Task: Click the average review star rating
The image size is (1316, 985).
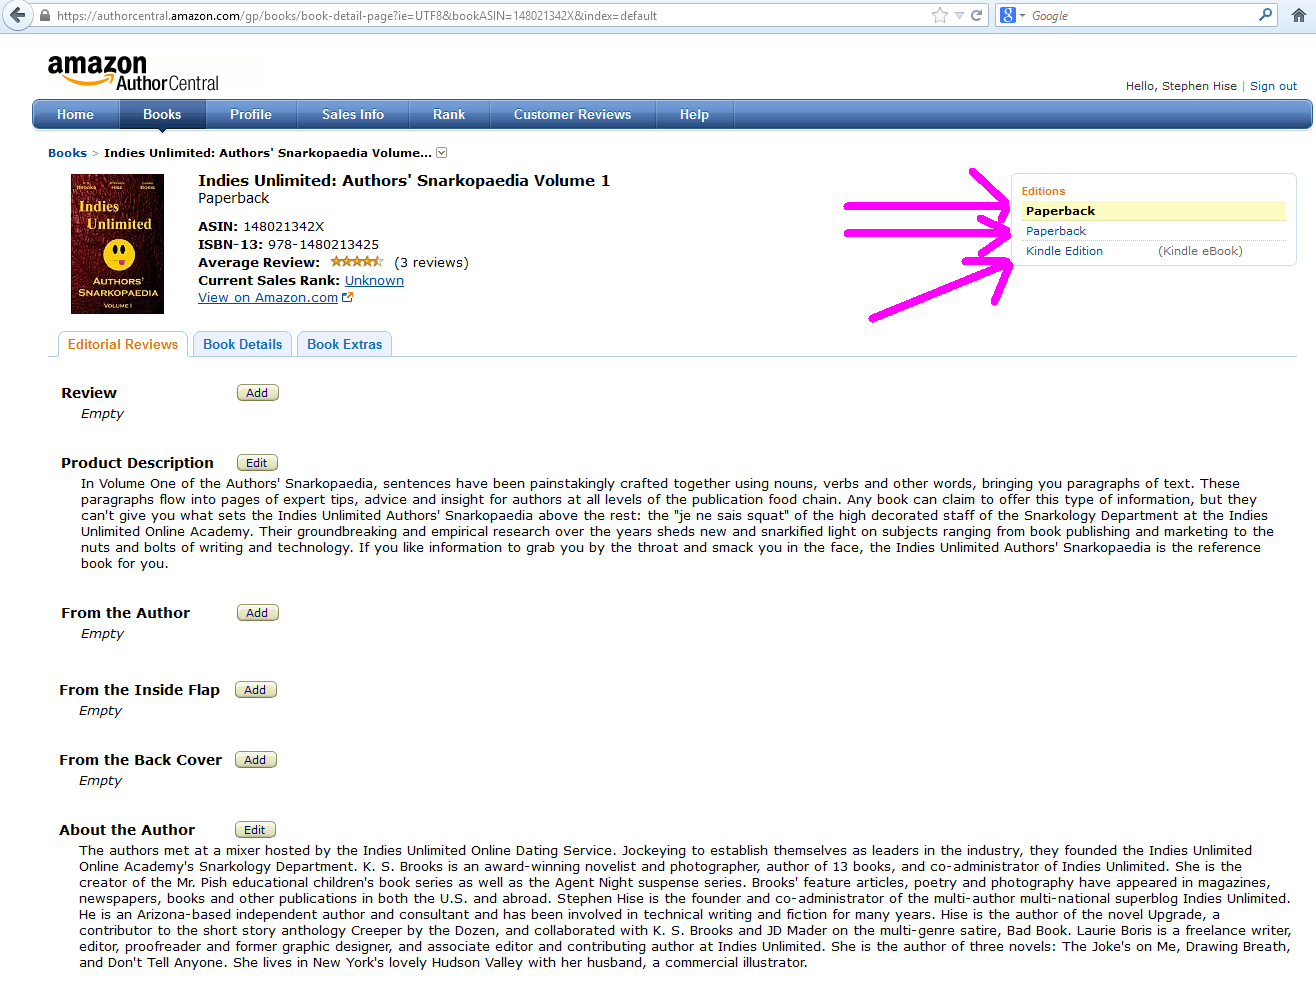Action: pos(357,262)
